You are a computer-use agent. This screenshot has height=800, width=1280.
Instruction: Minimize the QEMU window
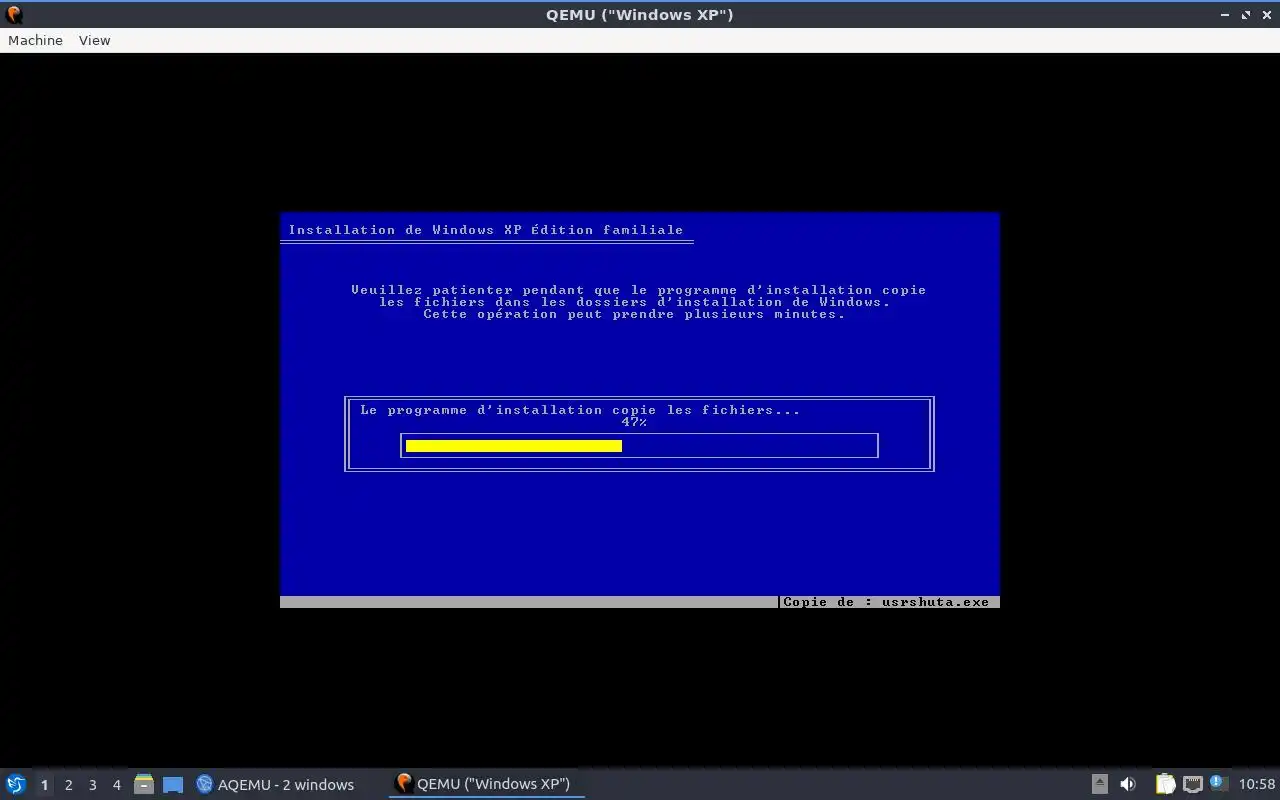click(1225, 15)
